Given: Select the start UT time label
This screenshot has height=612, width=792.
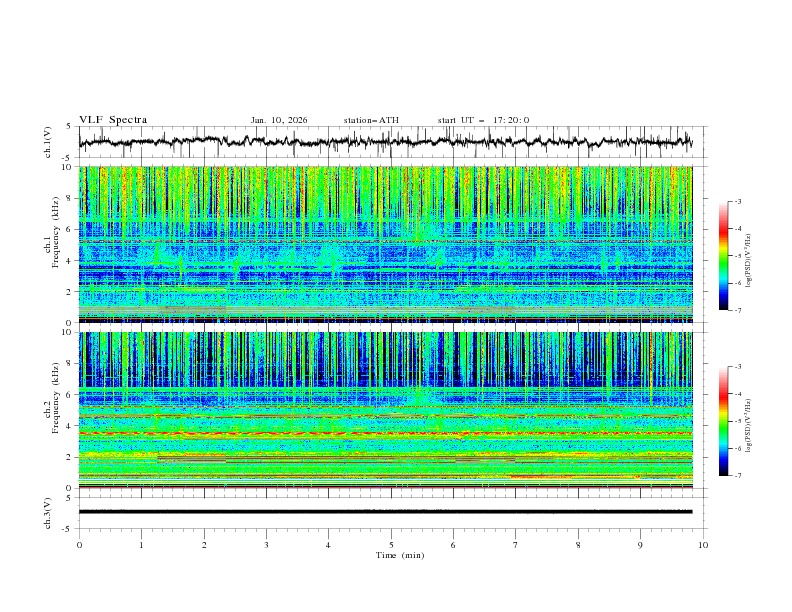Looking at the screenshot, I should [x=483, y=120].
